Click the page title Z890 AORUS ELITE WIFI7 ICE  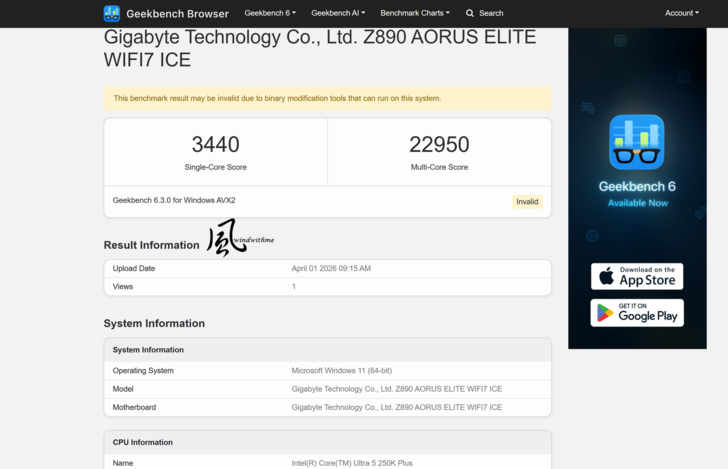(320, 48)
